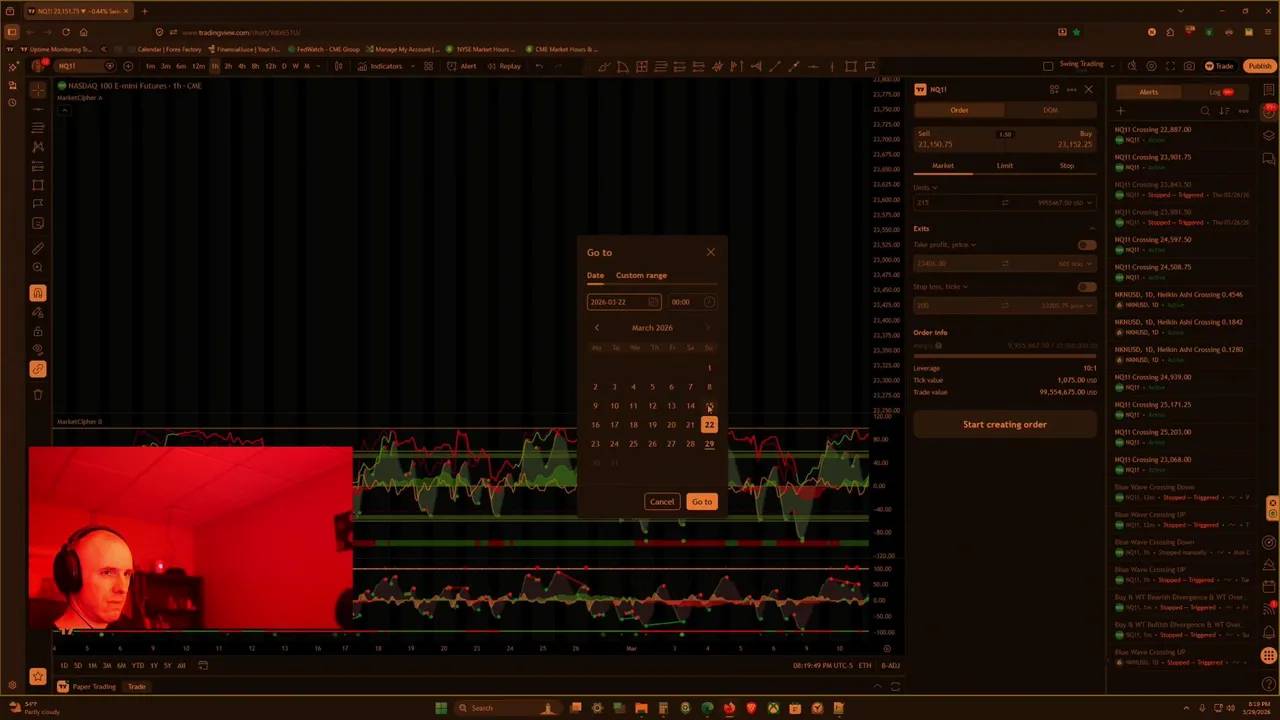This screenshot has height=720, width=1280.
Task: Select March 29 in the calendar
Action: pyautogui.click(x=709, y=444)
